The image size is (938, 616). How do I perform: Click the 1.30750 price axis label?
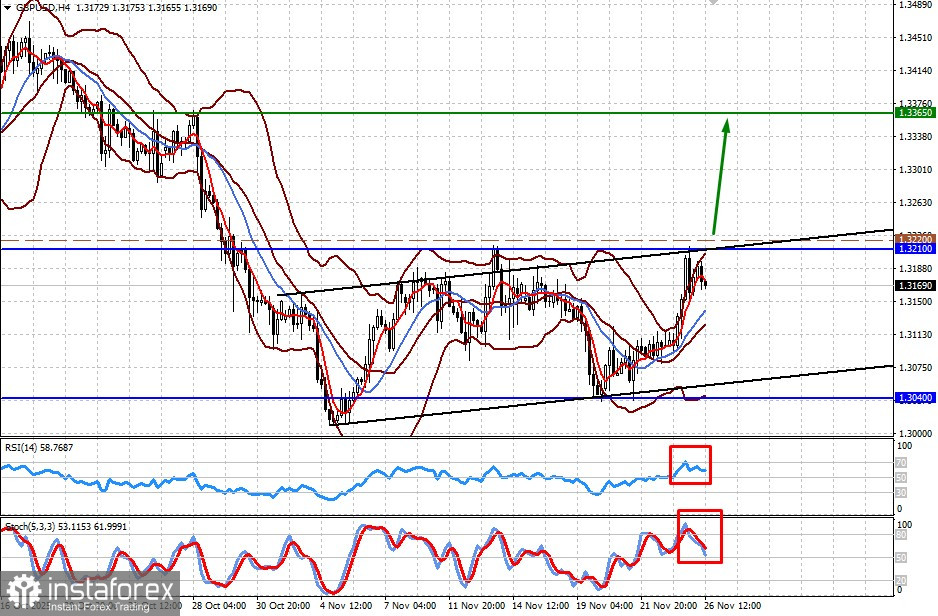(x=915, y=368)
